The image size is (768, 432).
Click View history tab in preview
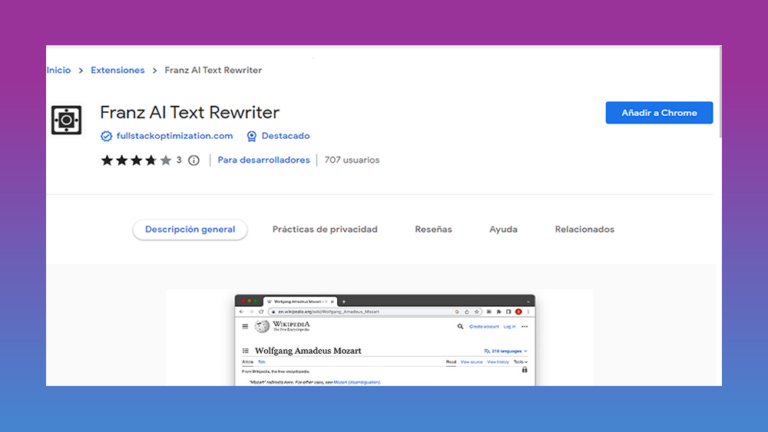click(498, 362)
